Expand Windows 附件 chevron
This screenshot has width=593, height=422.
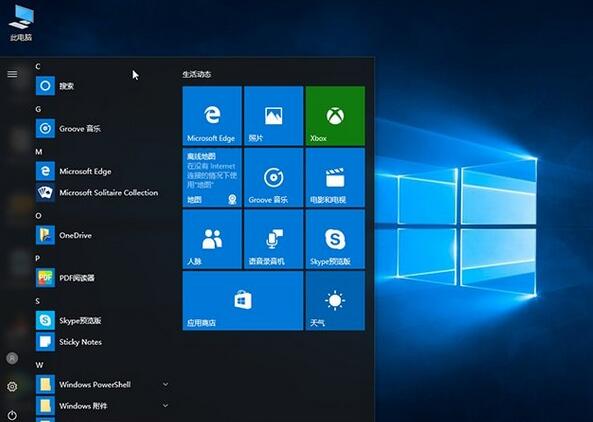point(165,406)
